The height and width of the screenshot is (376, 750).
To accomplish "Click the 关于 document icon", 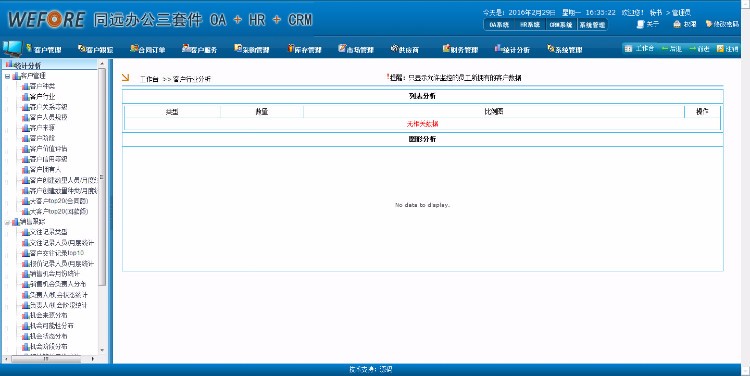I will coord(640,24).
